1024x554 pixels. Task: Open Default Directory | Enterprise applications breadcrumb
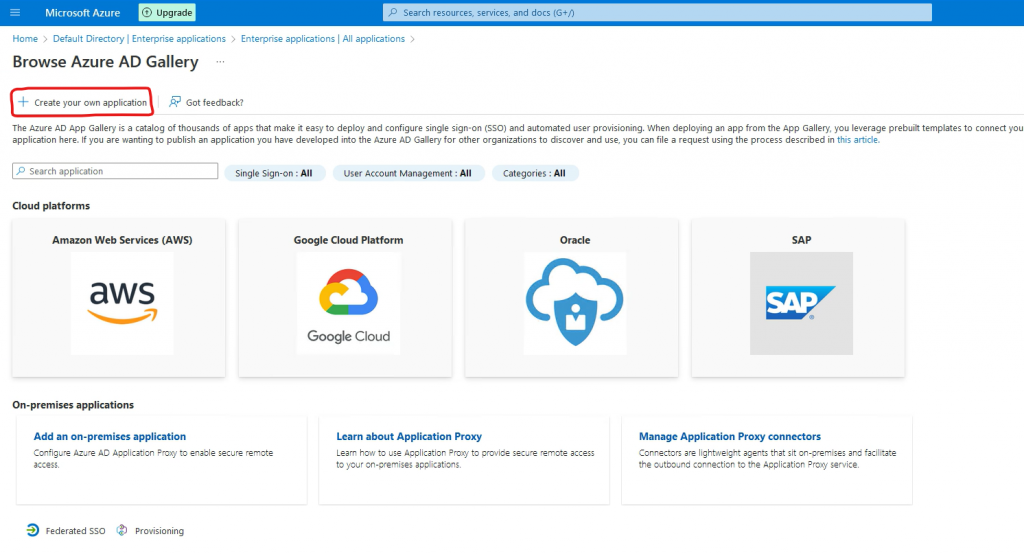point(139,39)
